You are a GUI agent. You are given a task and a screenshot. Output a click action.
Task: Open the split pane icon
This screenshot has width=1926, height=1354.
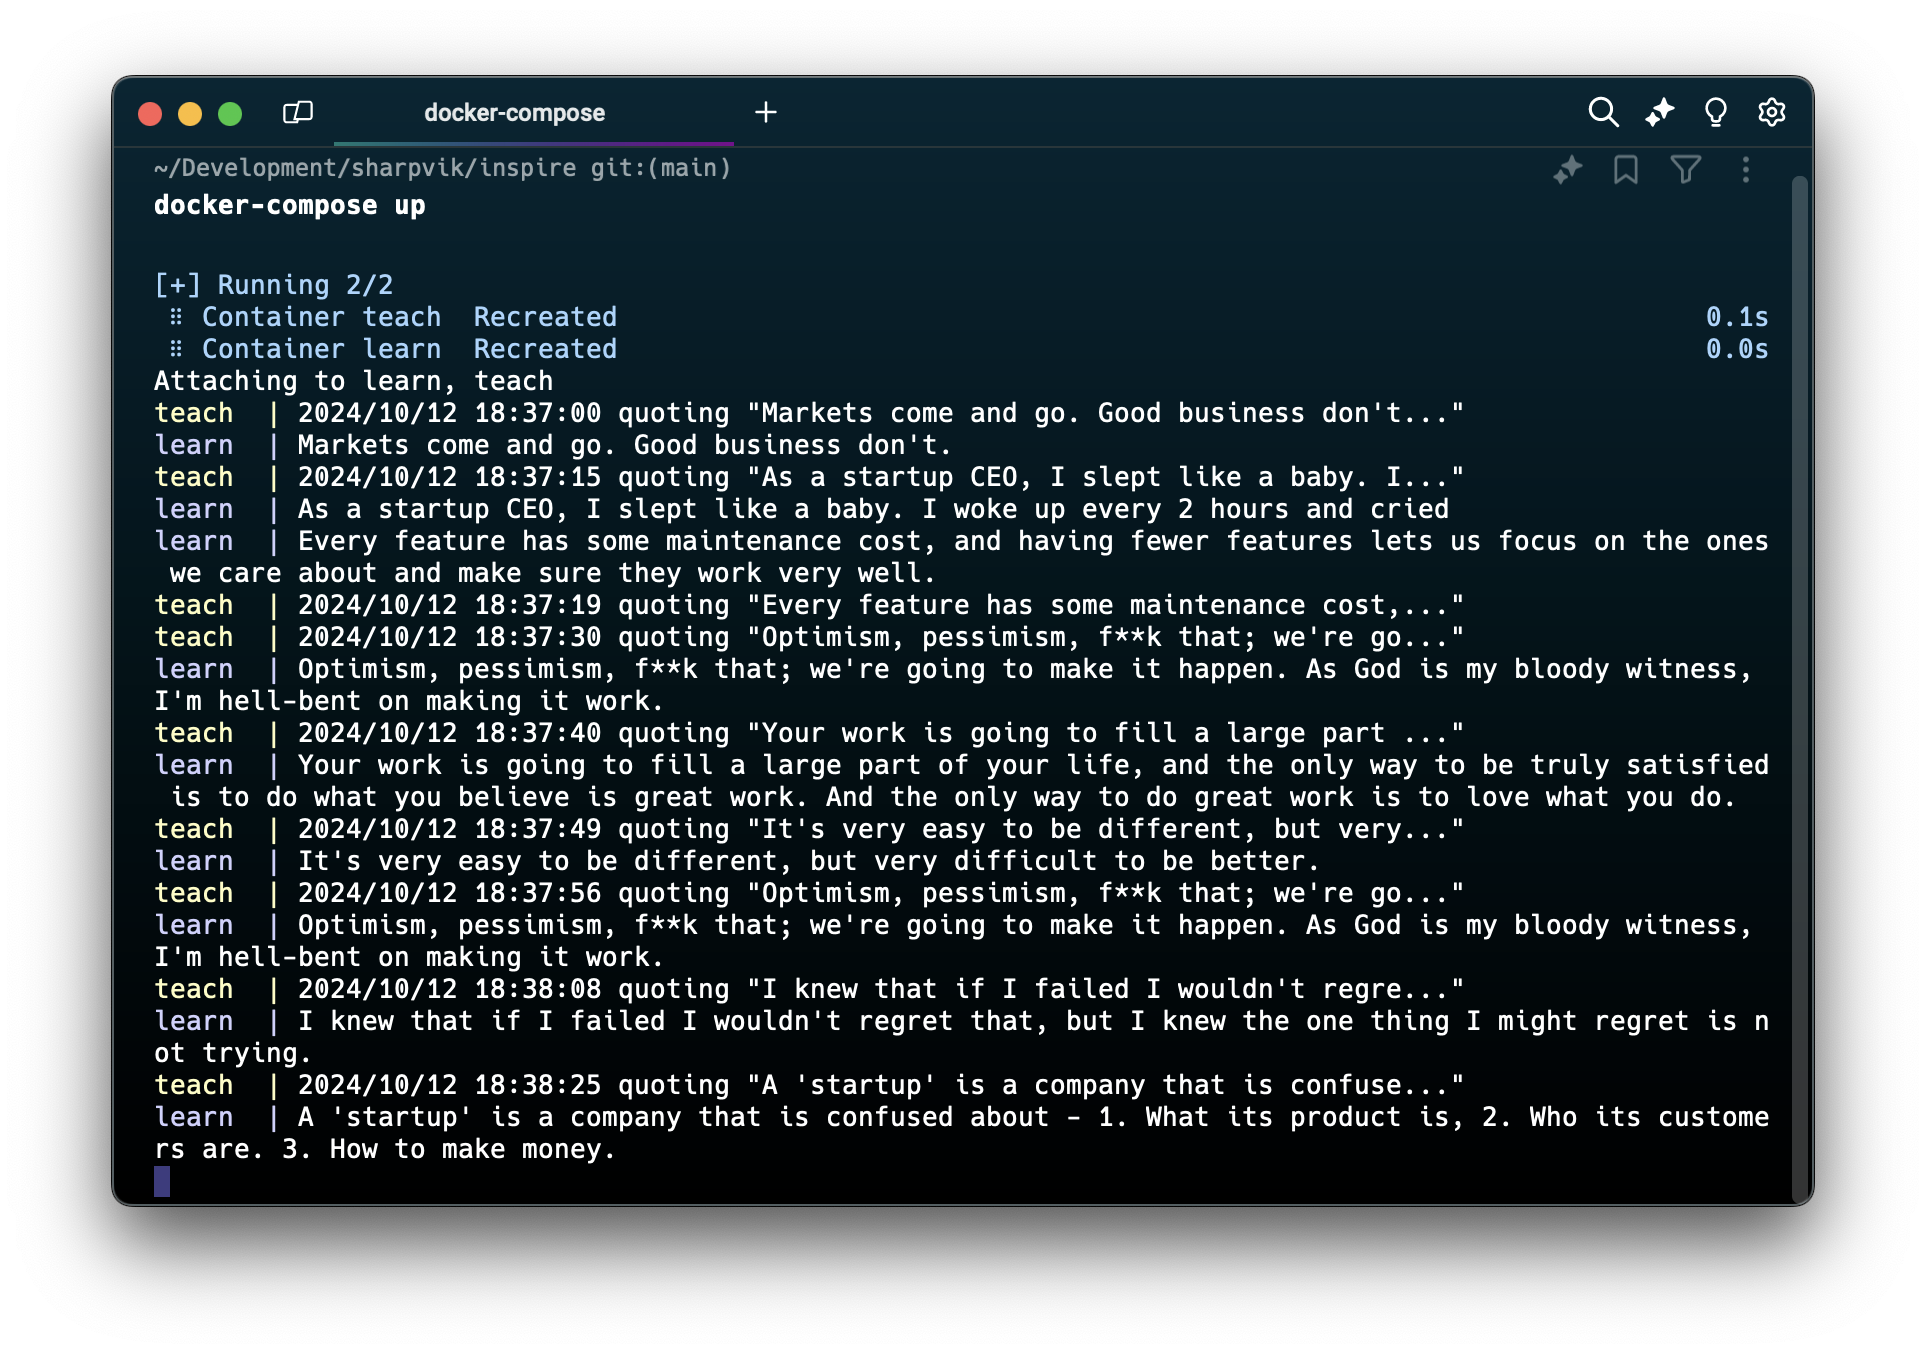pos(298,112)
